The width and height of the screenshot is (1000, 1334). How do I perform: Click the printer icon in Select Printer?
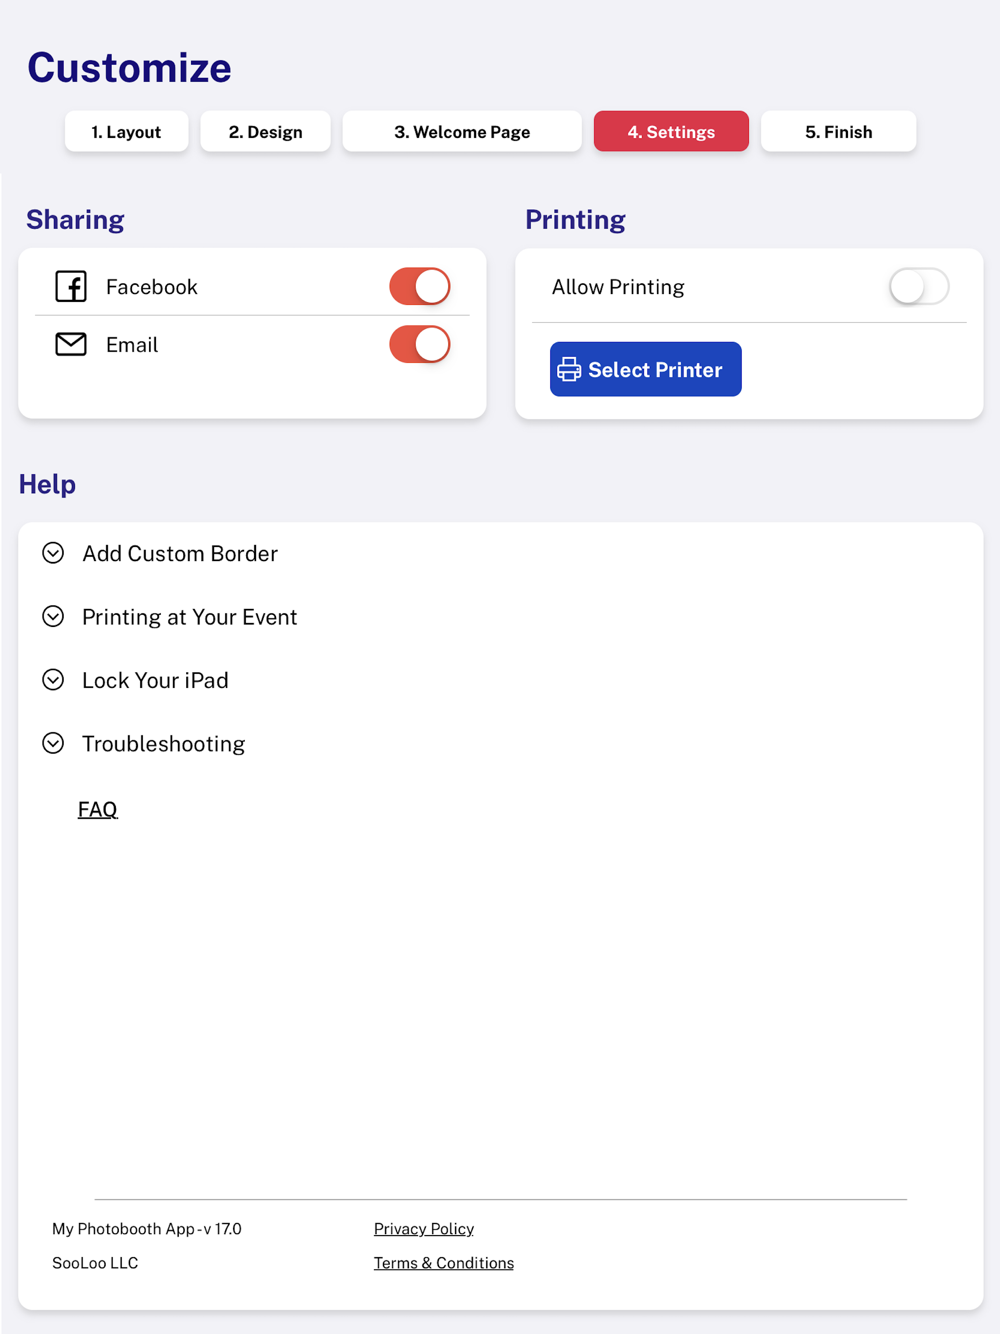[x=569, y=370]
